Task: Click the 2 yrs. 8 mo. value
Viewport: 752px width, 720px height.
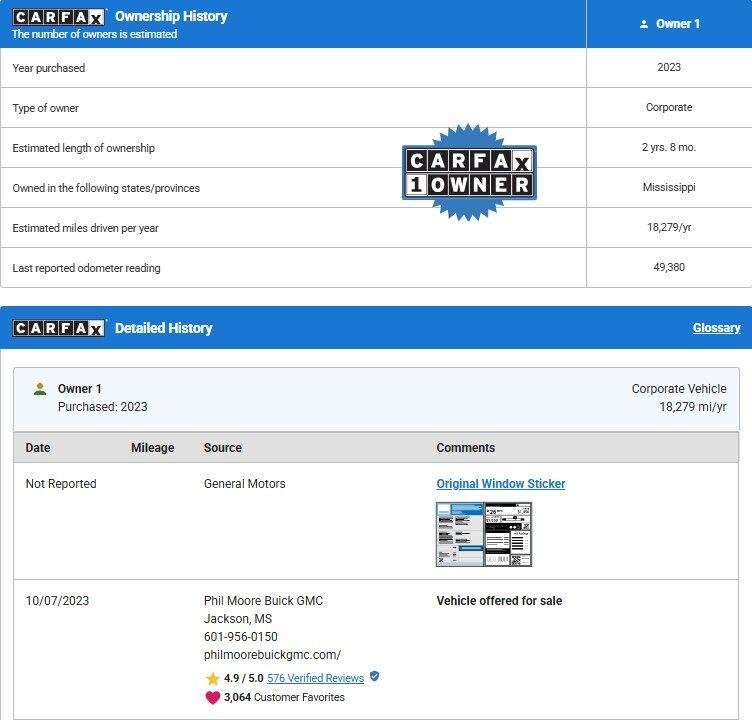Action: point(669,147)
